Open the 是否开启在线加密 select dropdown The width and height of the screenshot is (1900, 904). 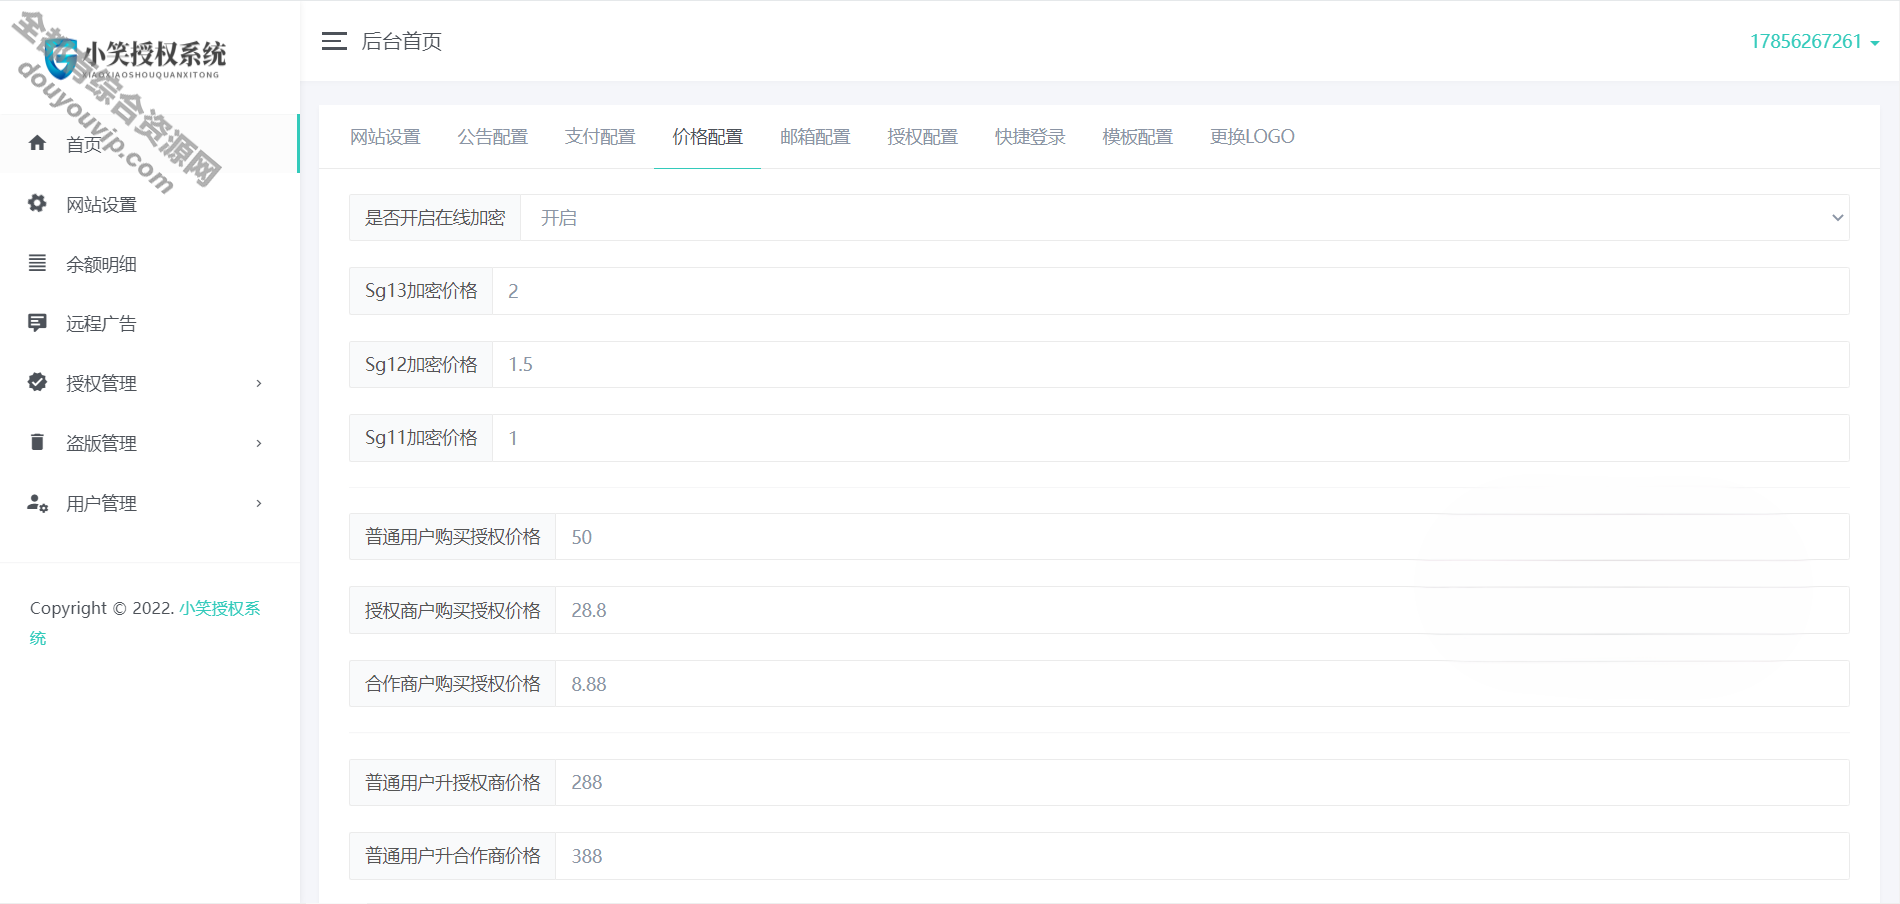tap(1185, 218)
